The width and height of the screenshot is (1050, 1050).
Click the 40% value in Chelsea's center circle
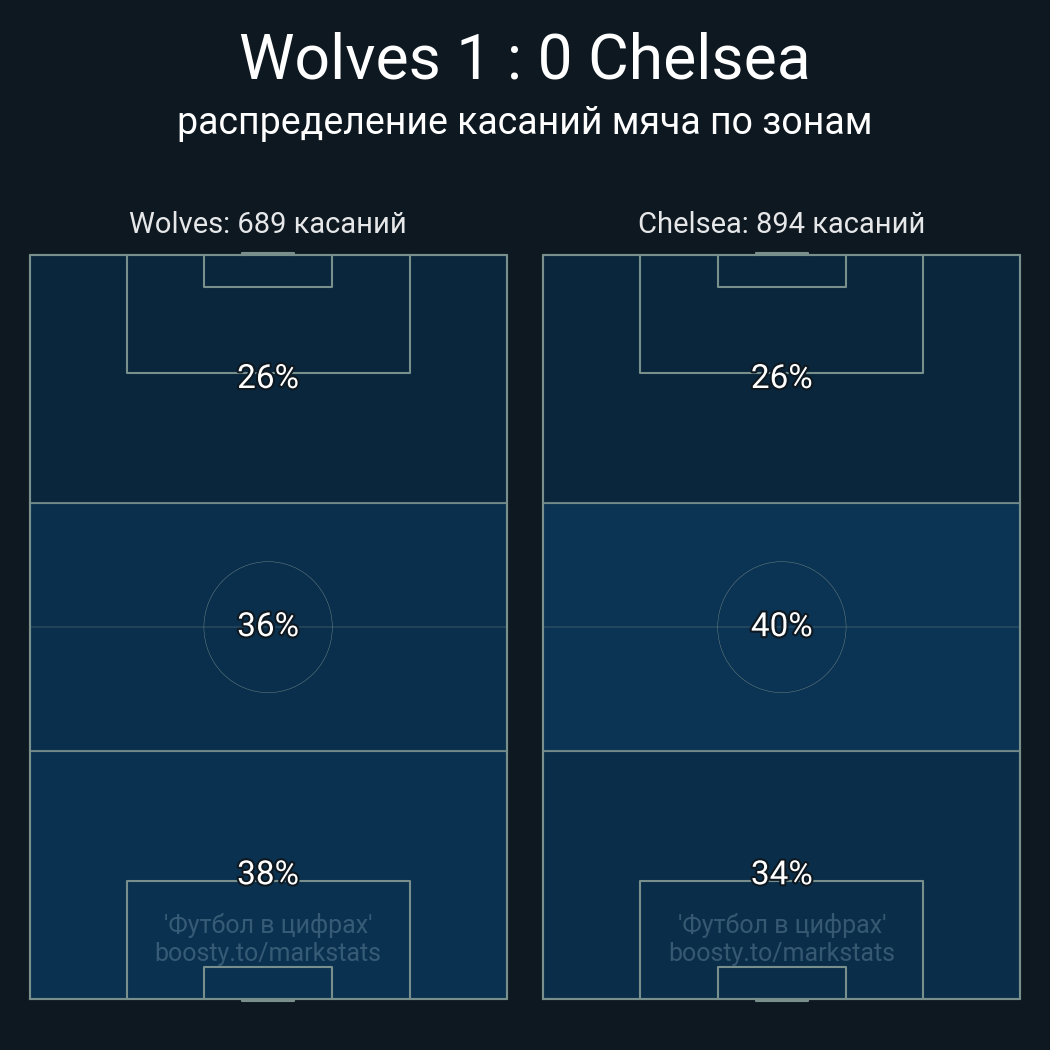pyautogui.click(x=781, y=625)
